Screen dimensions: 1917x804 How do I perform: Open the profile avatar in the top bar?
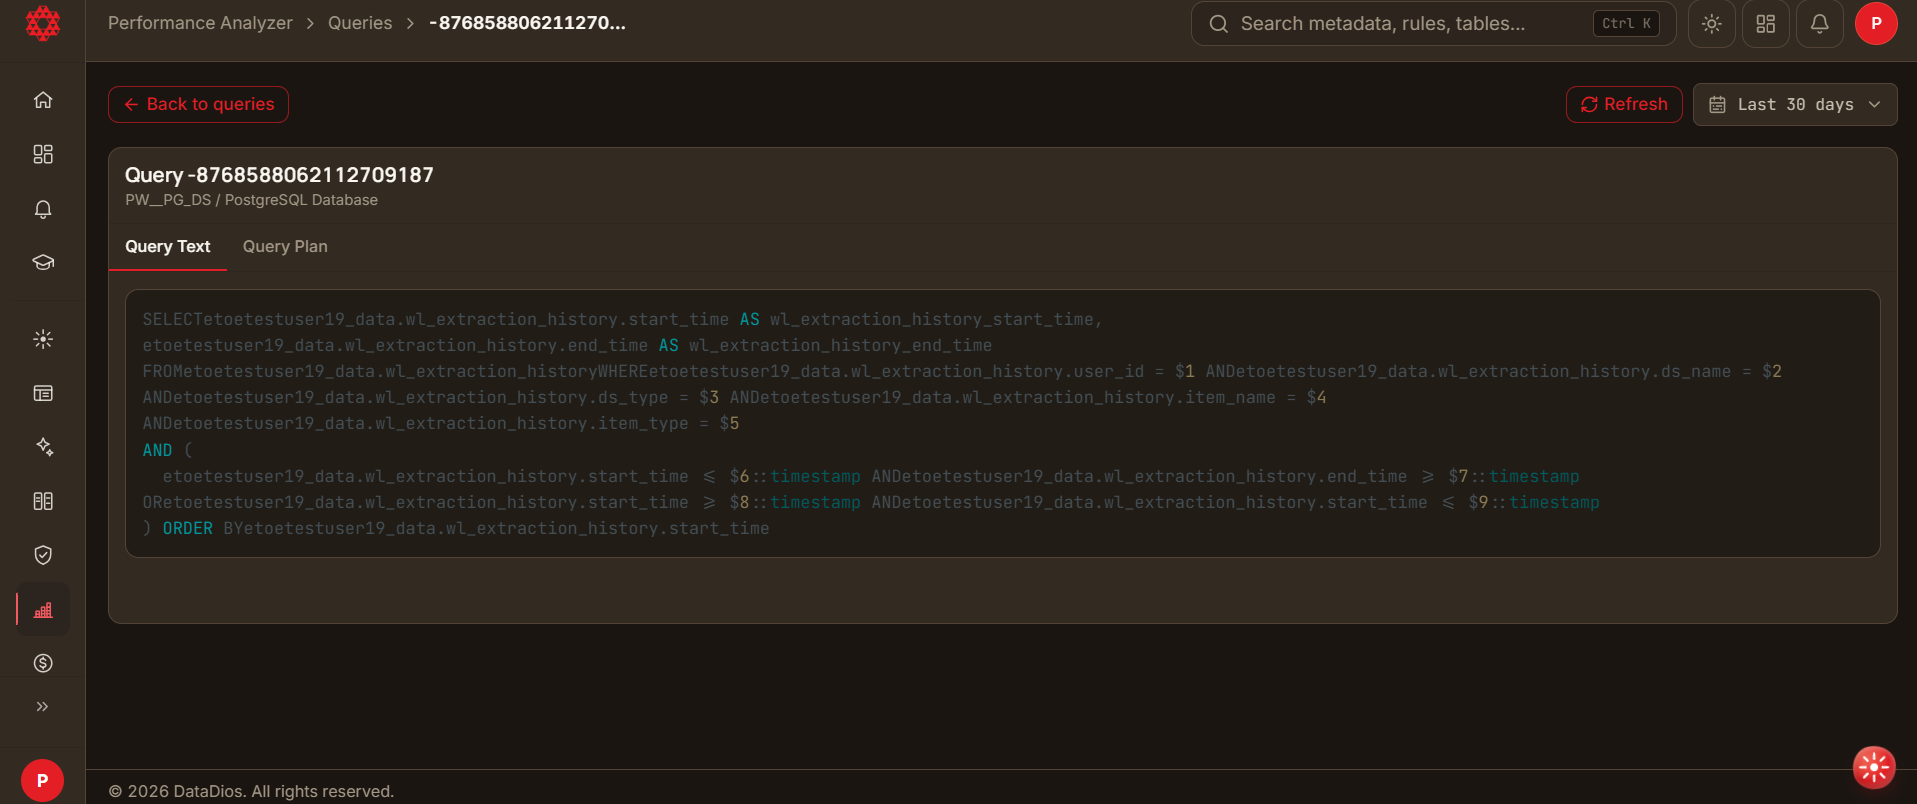(1876, 24)
